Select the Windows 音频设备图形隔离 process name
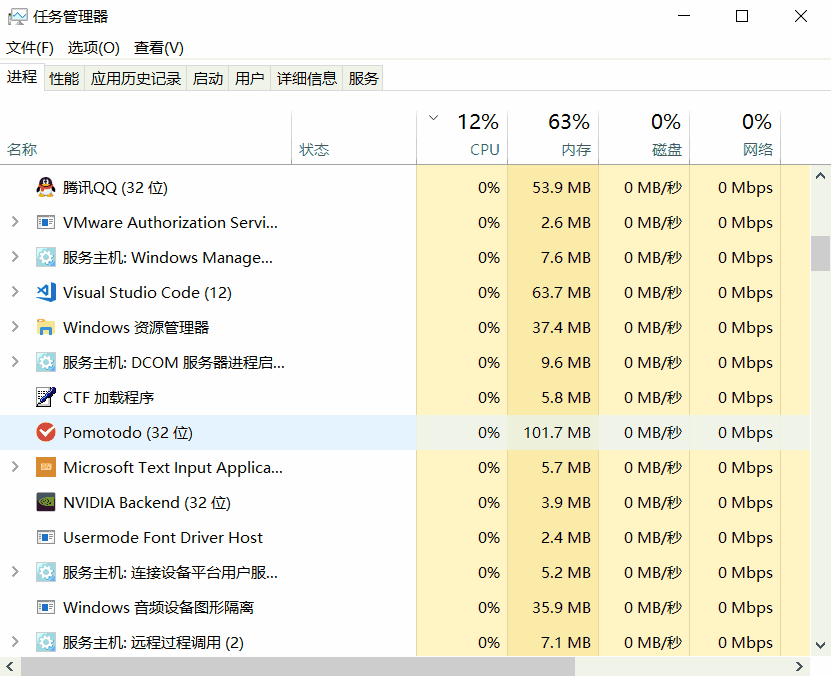The height and width of the screenshot is (676, 831). tap(158, 607)
